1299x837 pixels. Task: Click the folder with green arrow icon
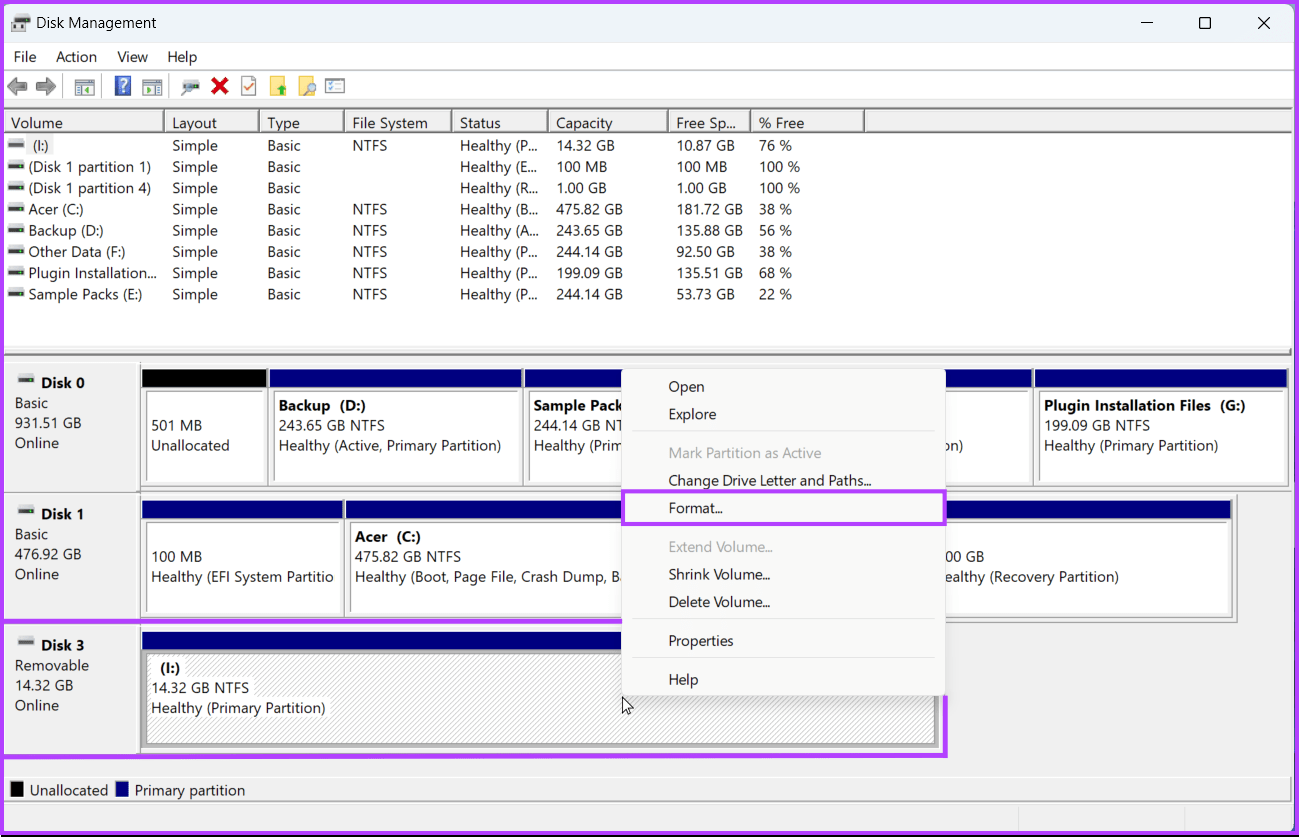point(278,87)
